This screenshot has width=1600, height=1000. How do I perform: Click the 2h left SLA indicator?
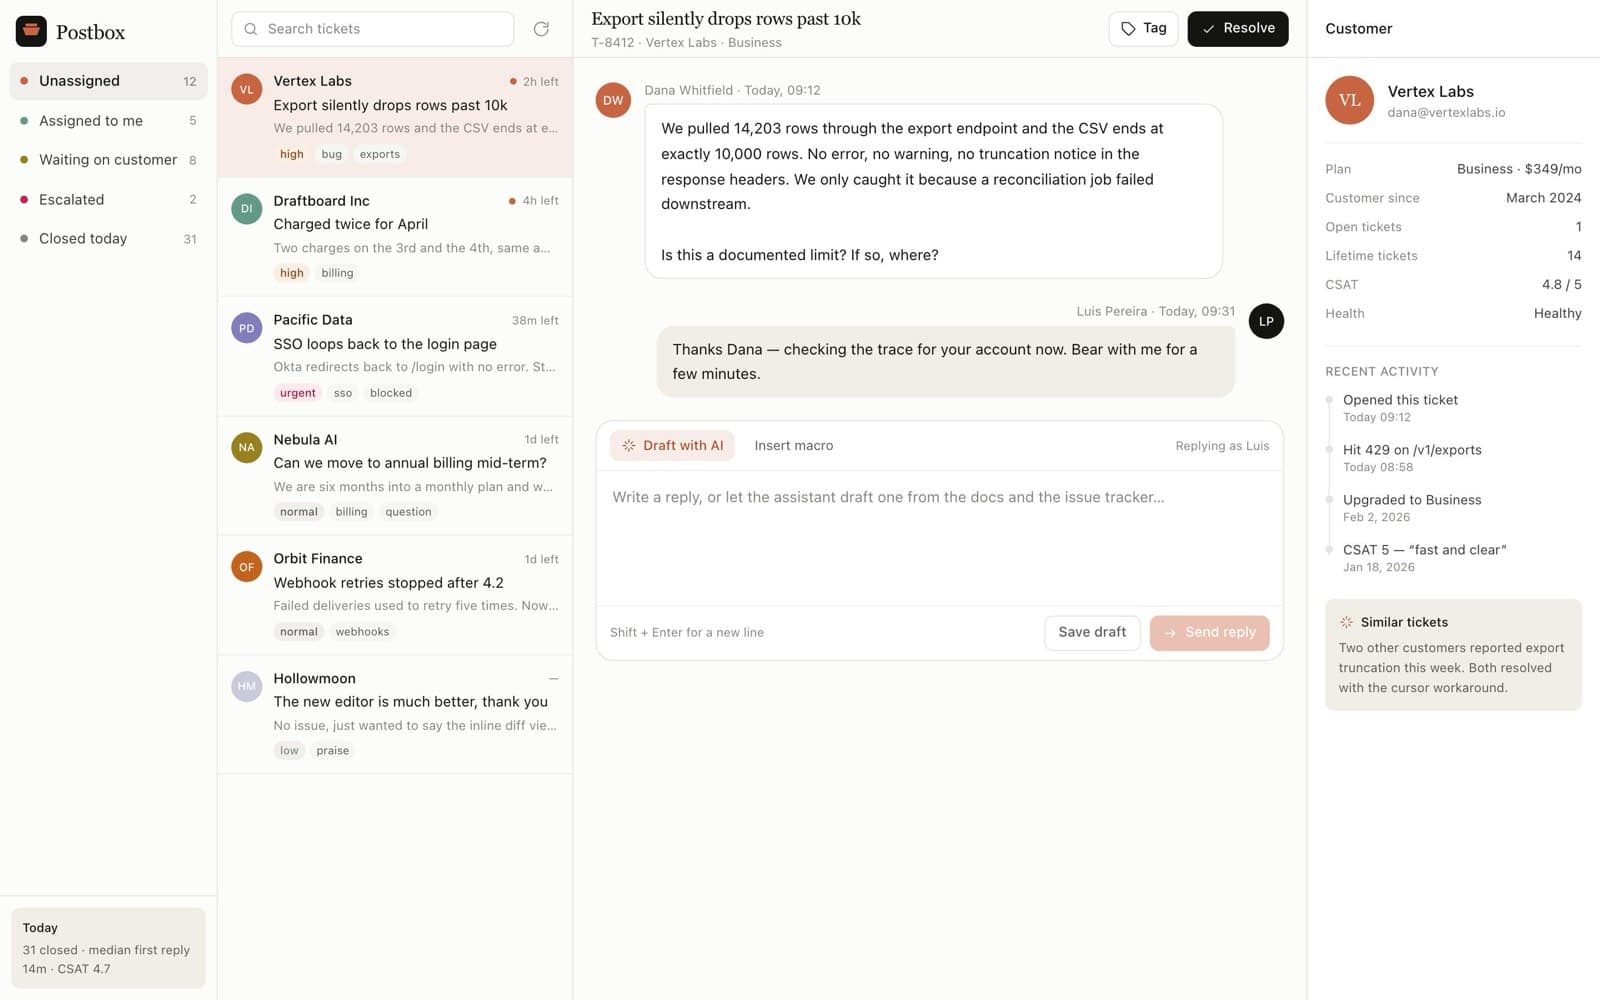click(534, 82)
